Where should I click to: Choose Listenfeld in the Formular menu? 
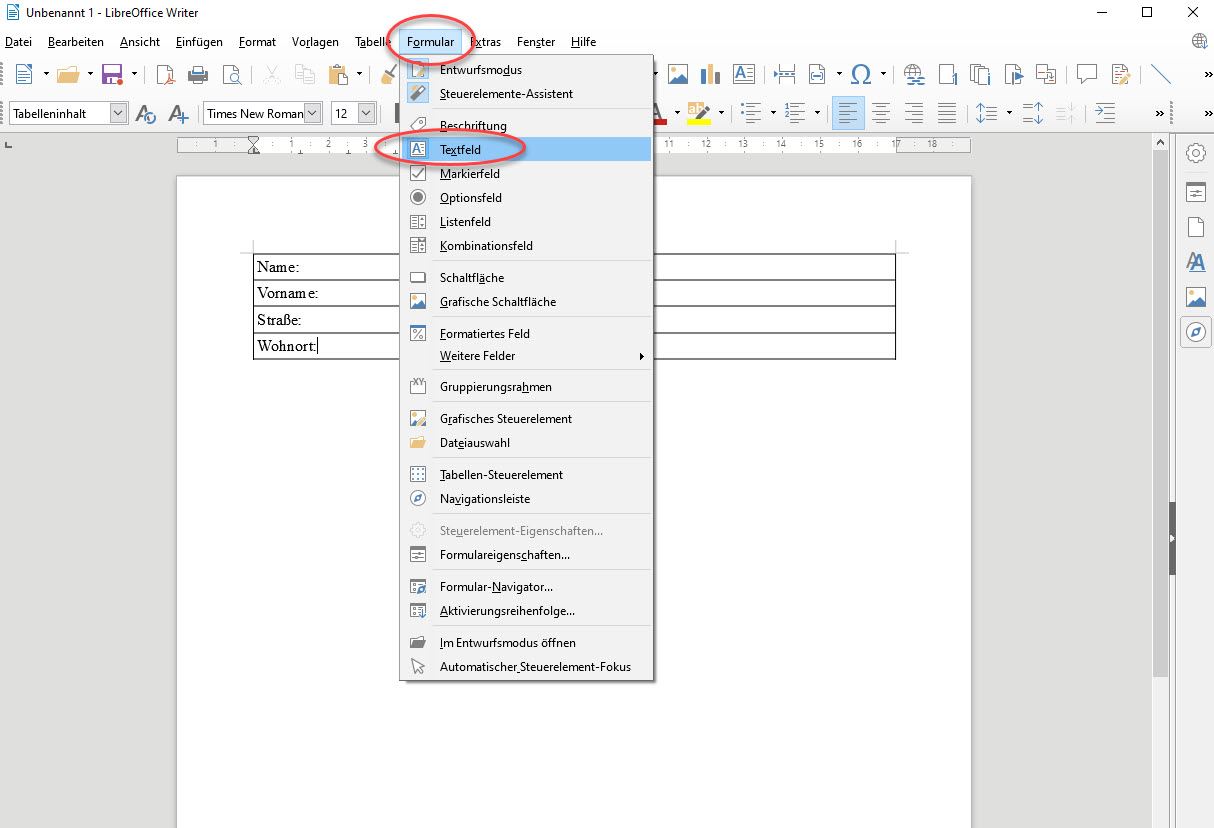pyautogui.click(x=526, y=222)
